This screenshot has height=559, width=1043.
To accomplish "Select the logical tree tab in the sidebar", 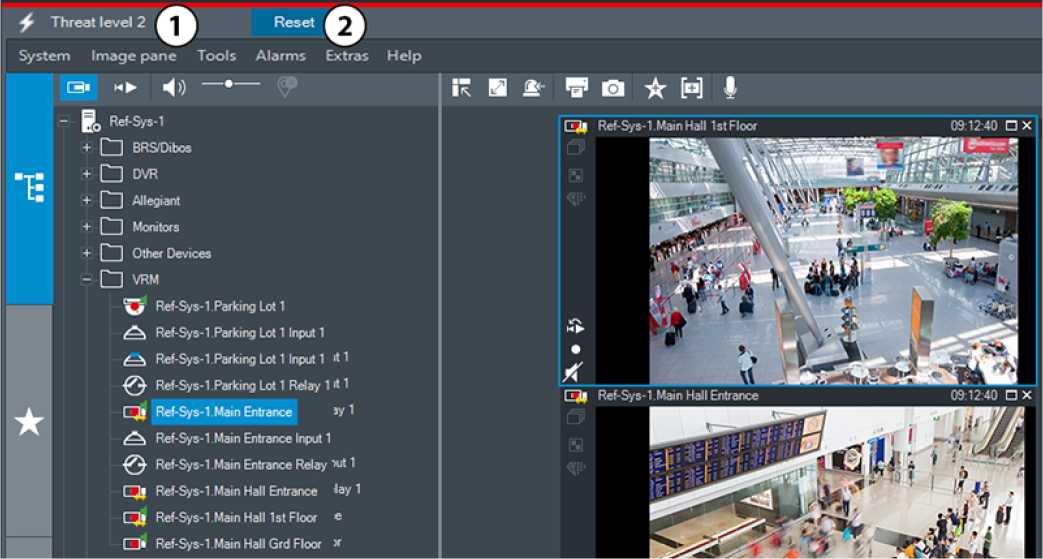I will point(28,187).
